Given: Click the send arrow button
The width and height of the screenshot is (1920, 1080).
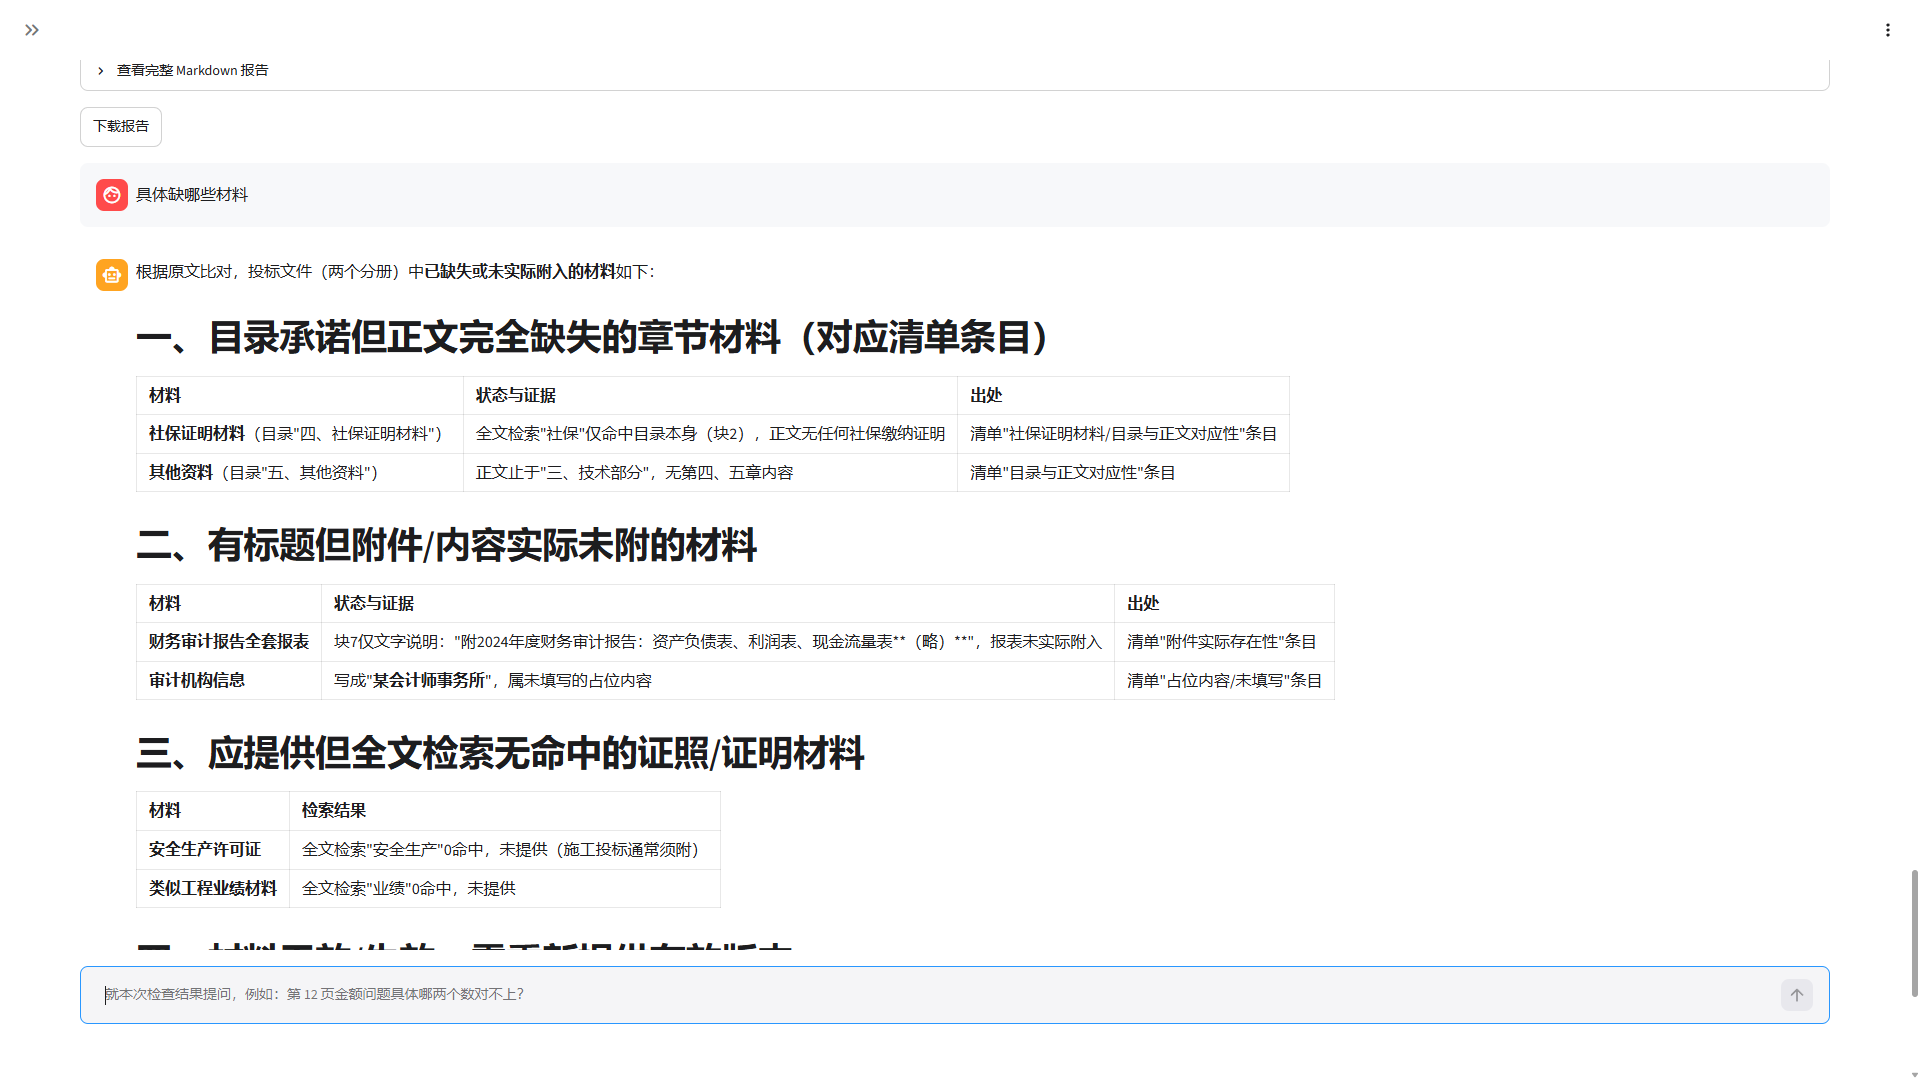Looking at the screenshot, I should [1797, 995].
